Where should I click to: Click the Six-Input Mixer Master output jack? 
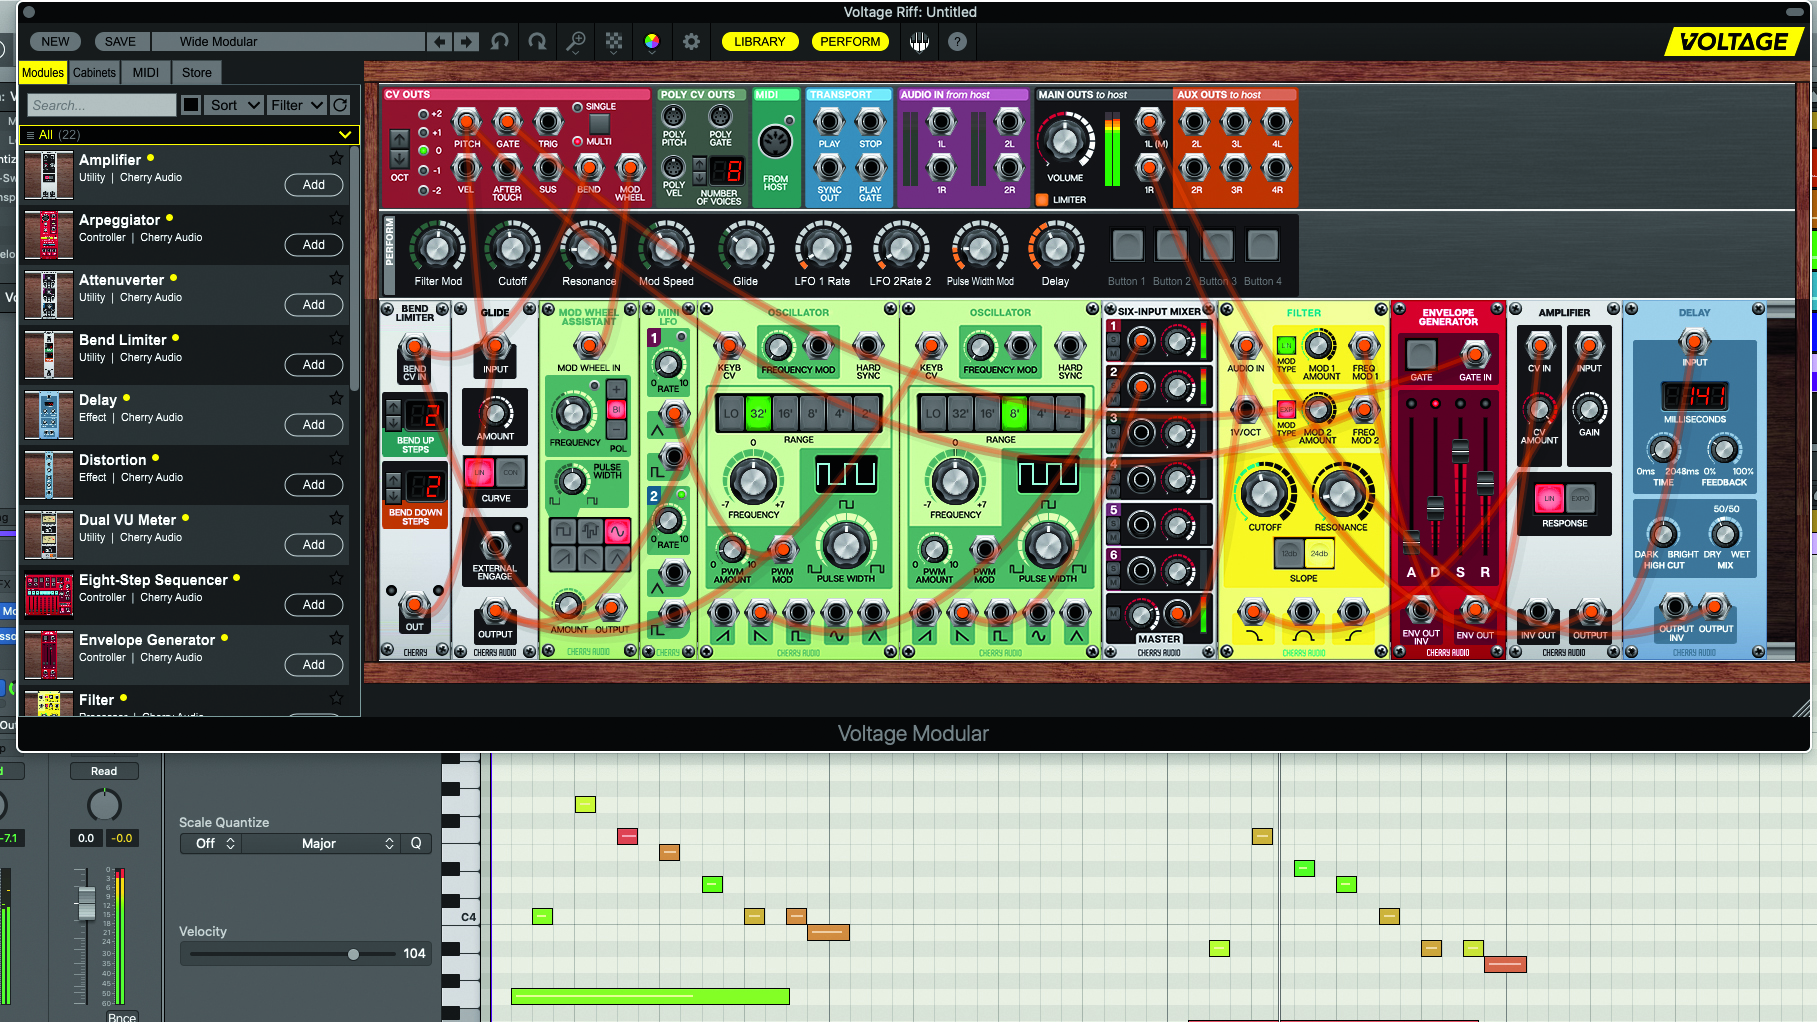tap(1178, 614)
